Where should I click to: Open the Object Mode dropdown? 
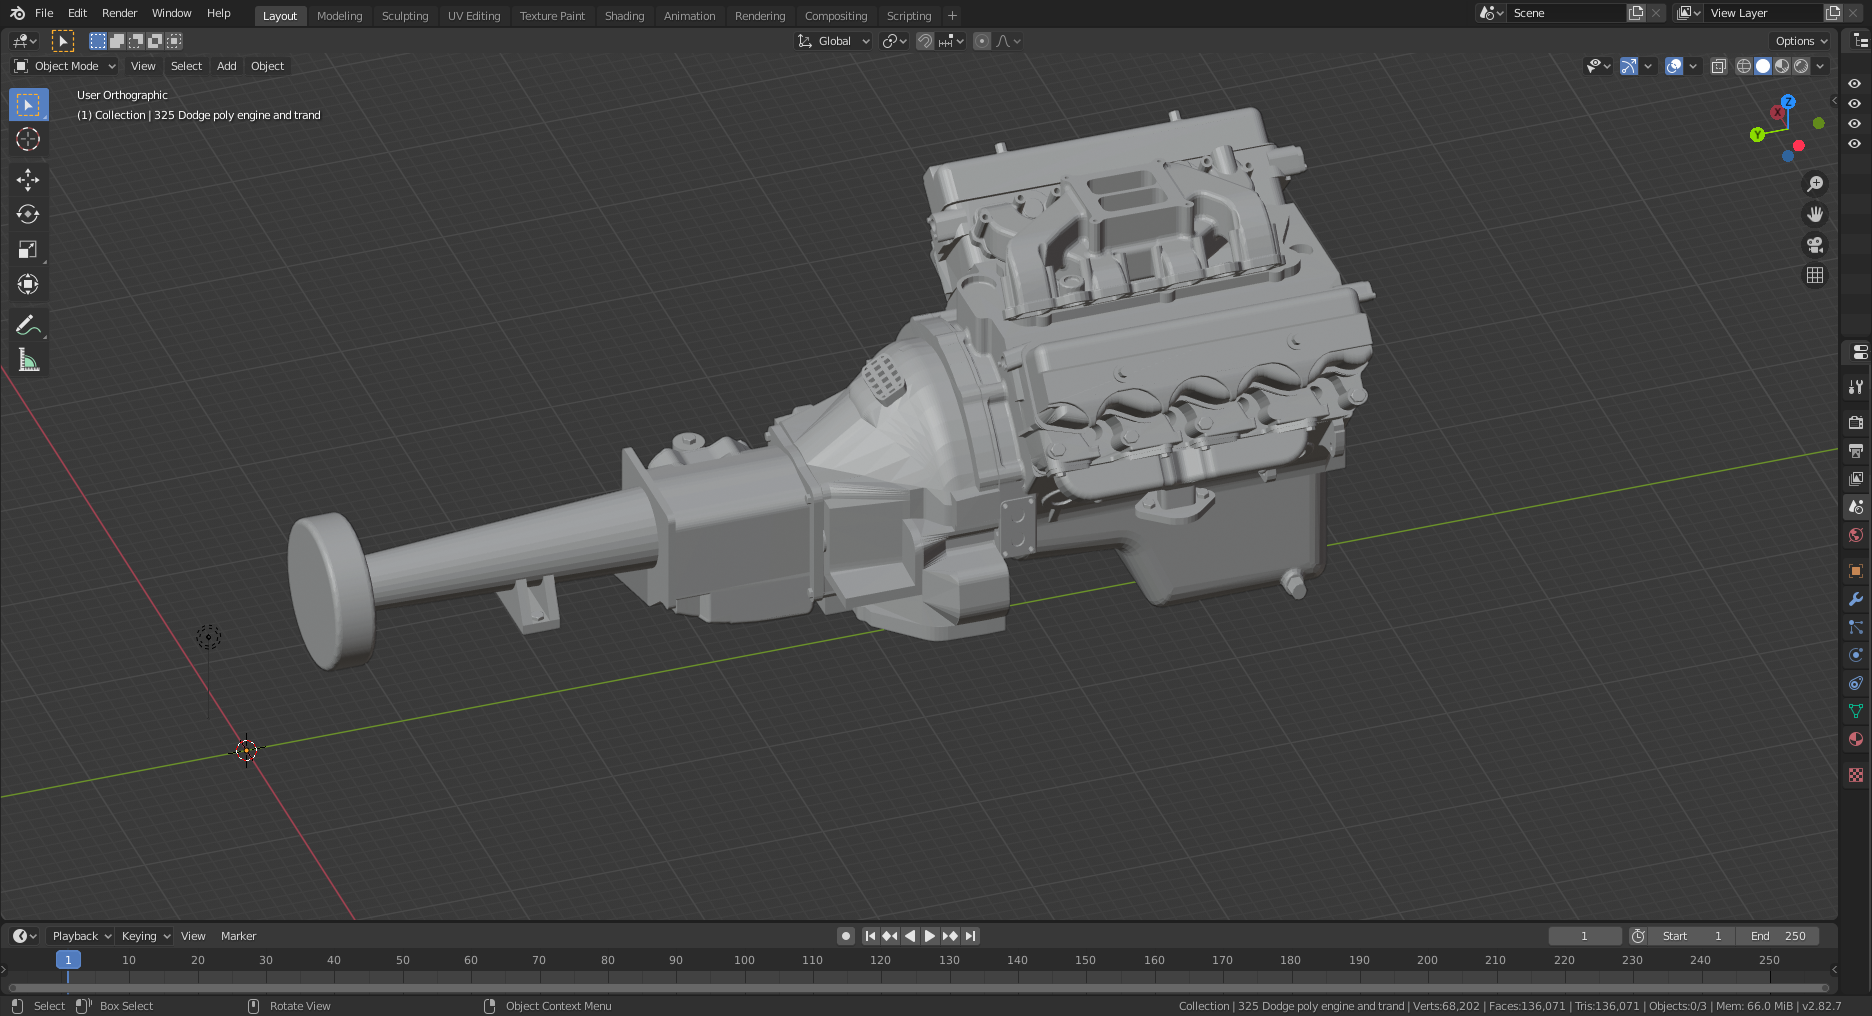[x=65, y=66]
